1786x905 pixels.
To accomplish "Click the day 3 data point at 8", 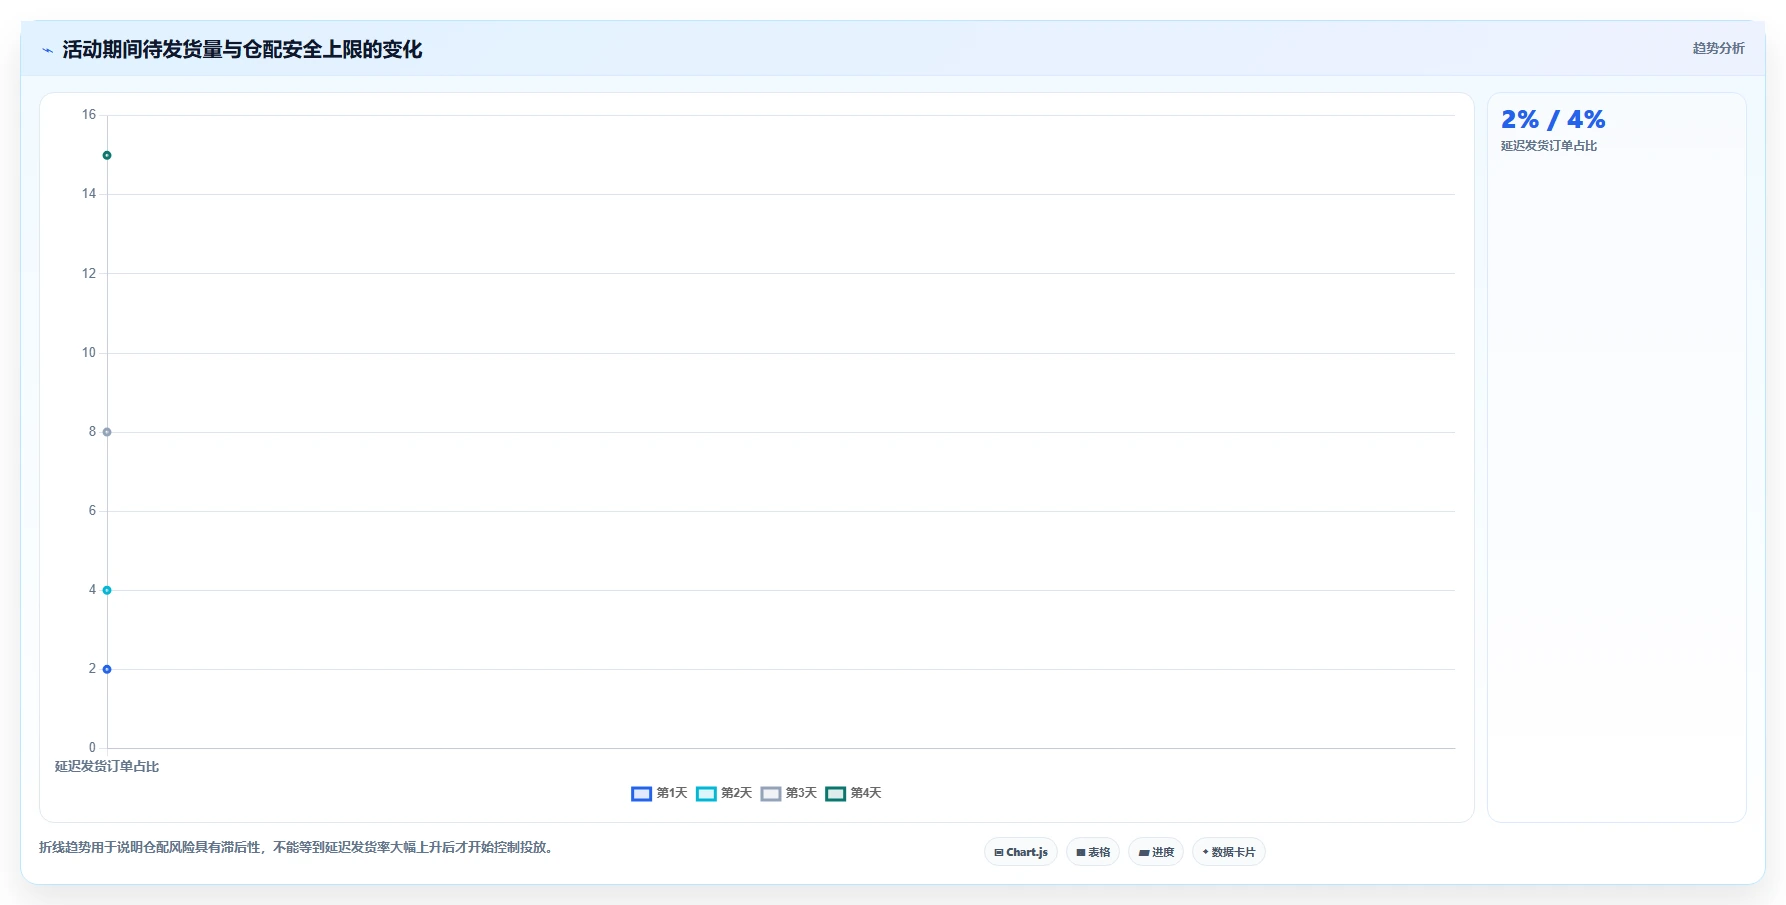I will tap(107, 432).
